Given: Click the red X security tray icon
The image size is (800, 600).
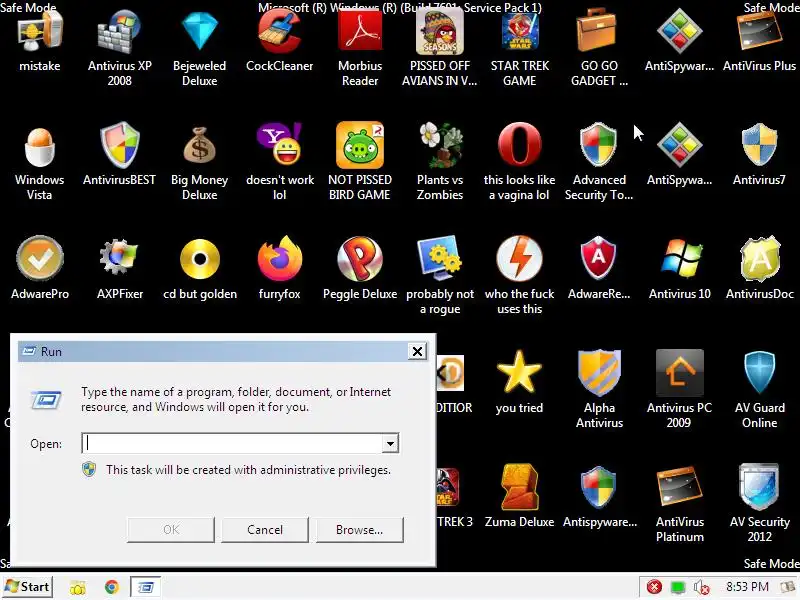Looking at the screenshot, I should pyautogui.click(x=654, y=587).
